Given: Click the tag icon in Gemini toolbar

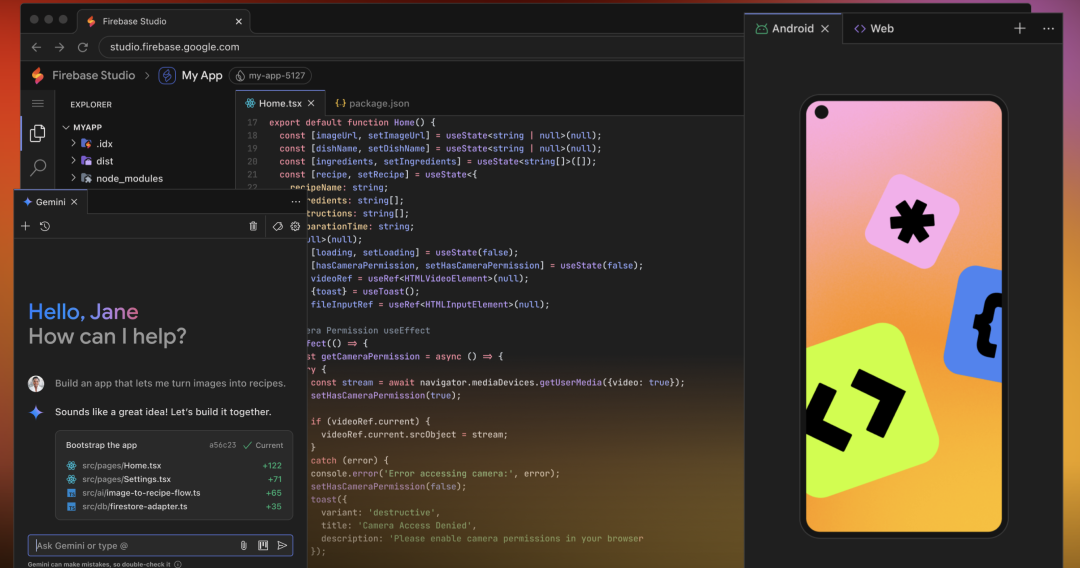Looking at the screenshot, I should tap(278, 226).
